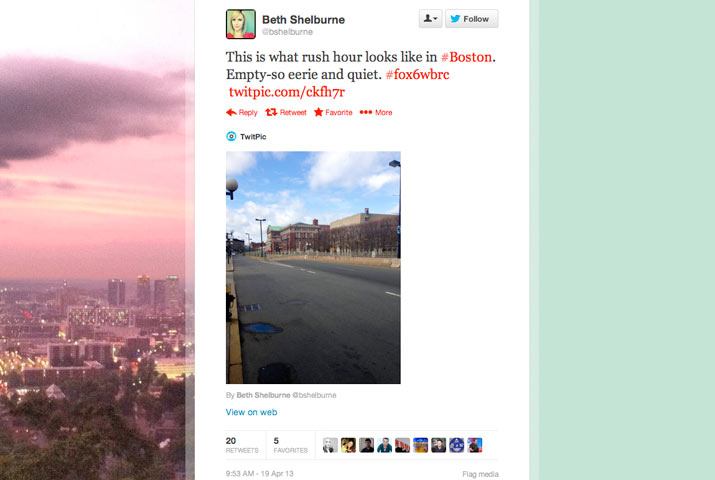Click View on web link

(x=251, y=412)
